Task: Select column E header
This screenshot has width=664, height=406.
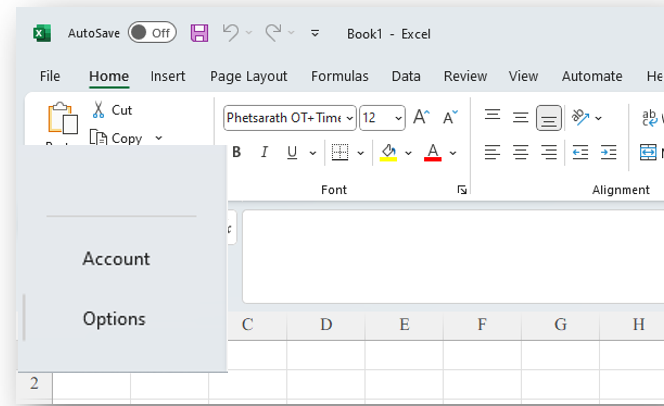Action: 404,324
